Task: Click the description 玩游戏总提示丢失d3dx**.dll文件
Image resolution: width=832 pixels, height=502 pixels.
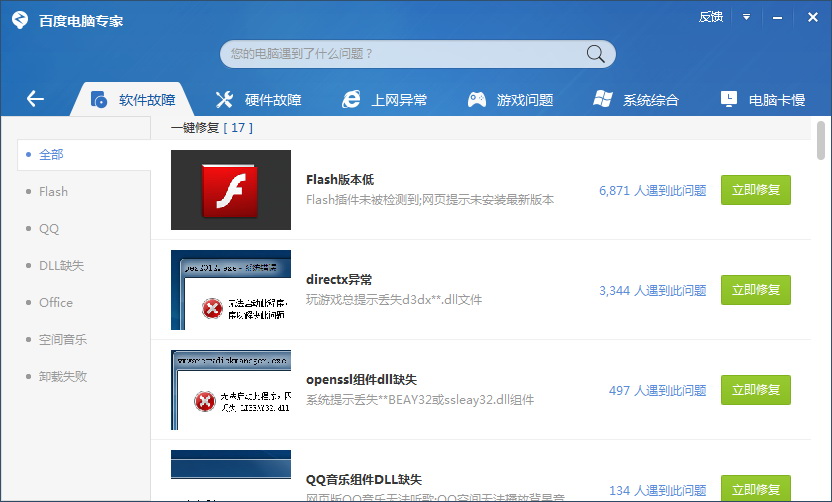Action: [394, 300]
